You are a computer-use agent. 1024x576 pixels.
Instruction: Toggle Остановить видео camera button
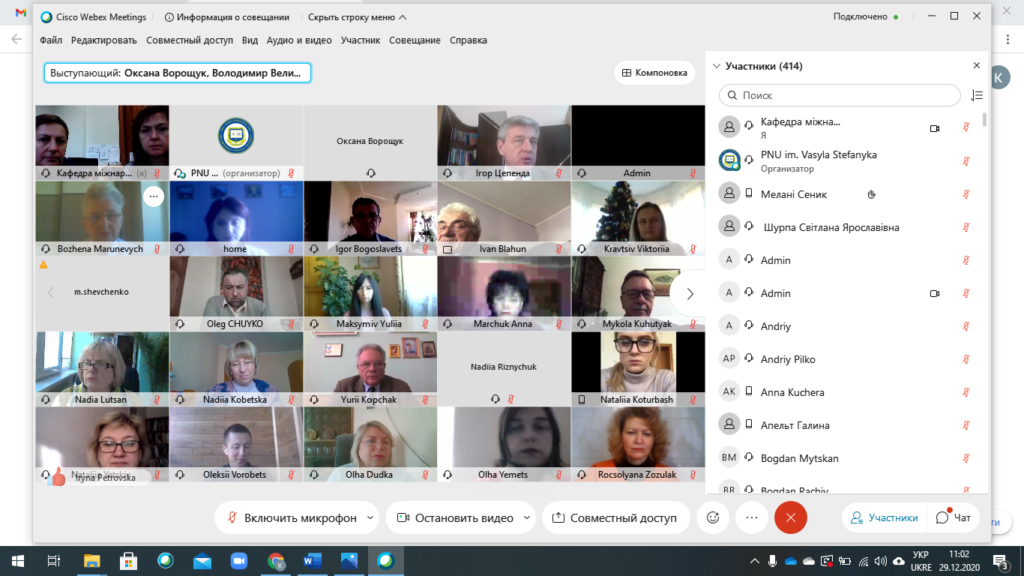[x=455, y=518]
